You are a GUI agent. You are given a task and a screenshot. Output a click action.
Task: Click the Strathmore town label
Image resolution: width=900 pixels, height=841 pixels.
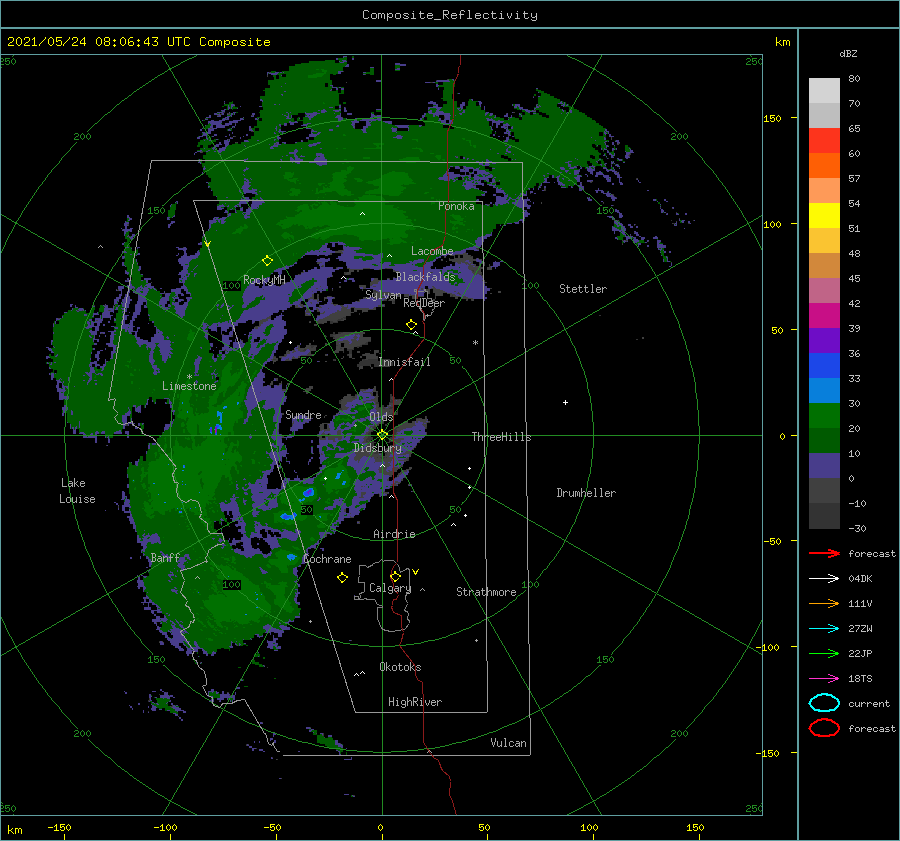coord(486,592)
